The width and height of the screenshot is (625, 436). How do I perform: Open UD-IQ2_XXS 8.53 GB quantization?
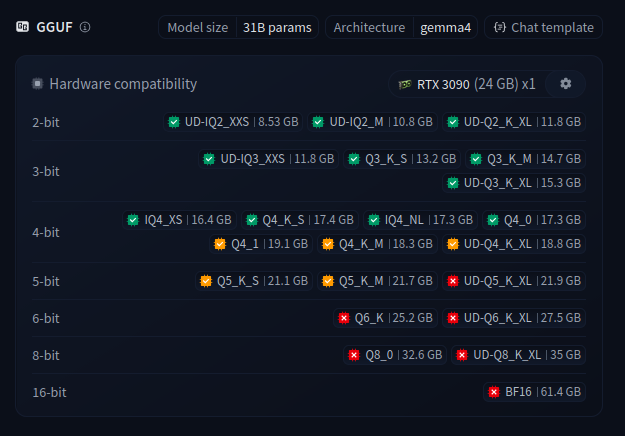click(233, 122)
